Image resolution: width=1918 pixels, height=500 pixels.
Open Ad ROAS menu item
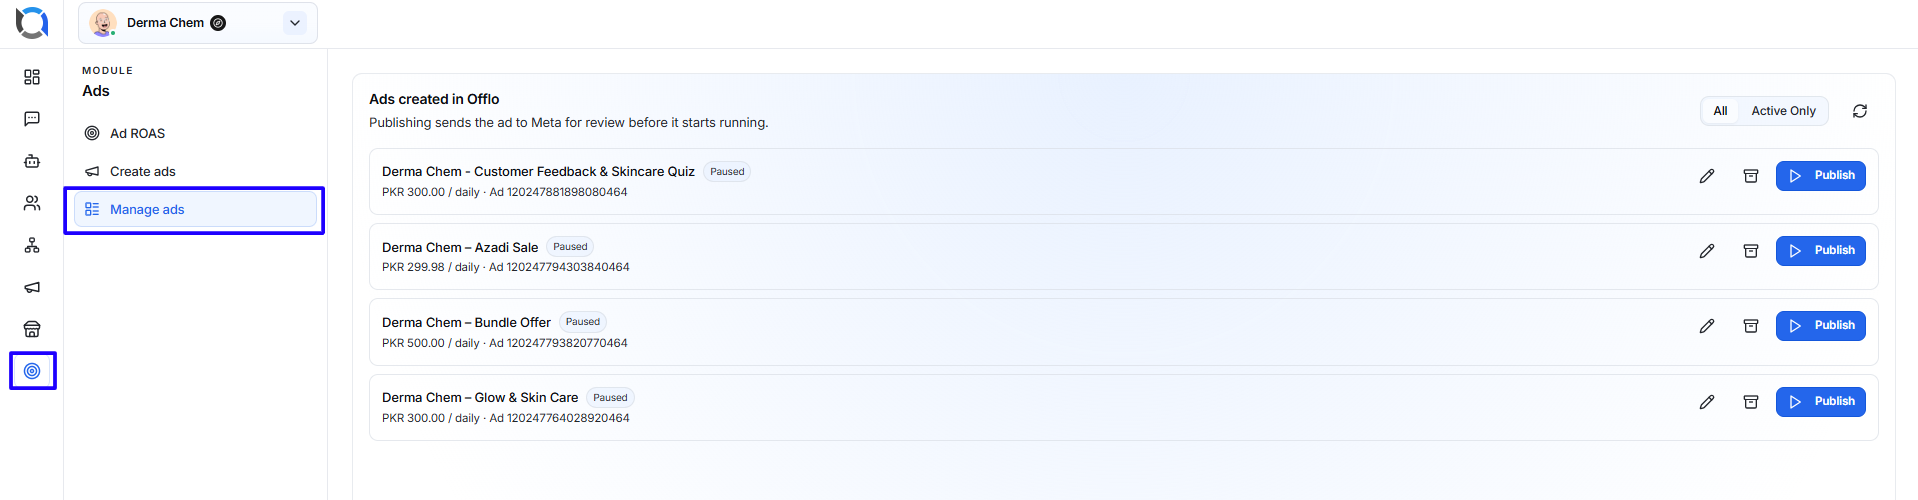coord(195,133)
